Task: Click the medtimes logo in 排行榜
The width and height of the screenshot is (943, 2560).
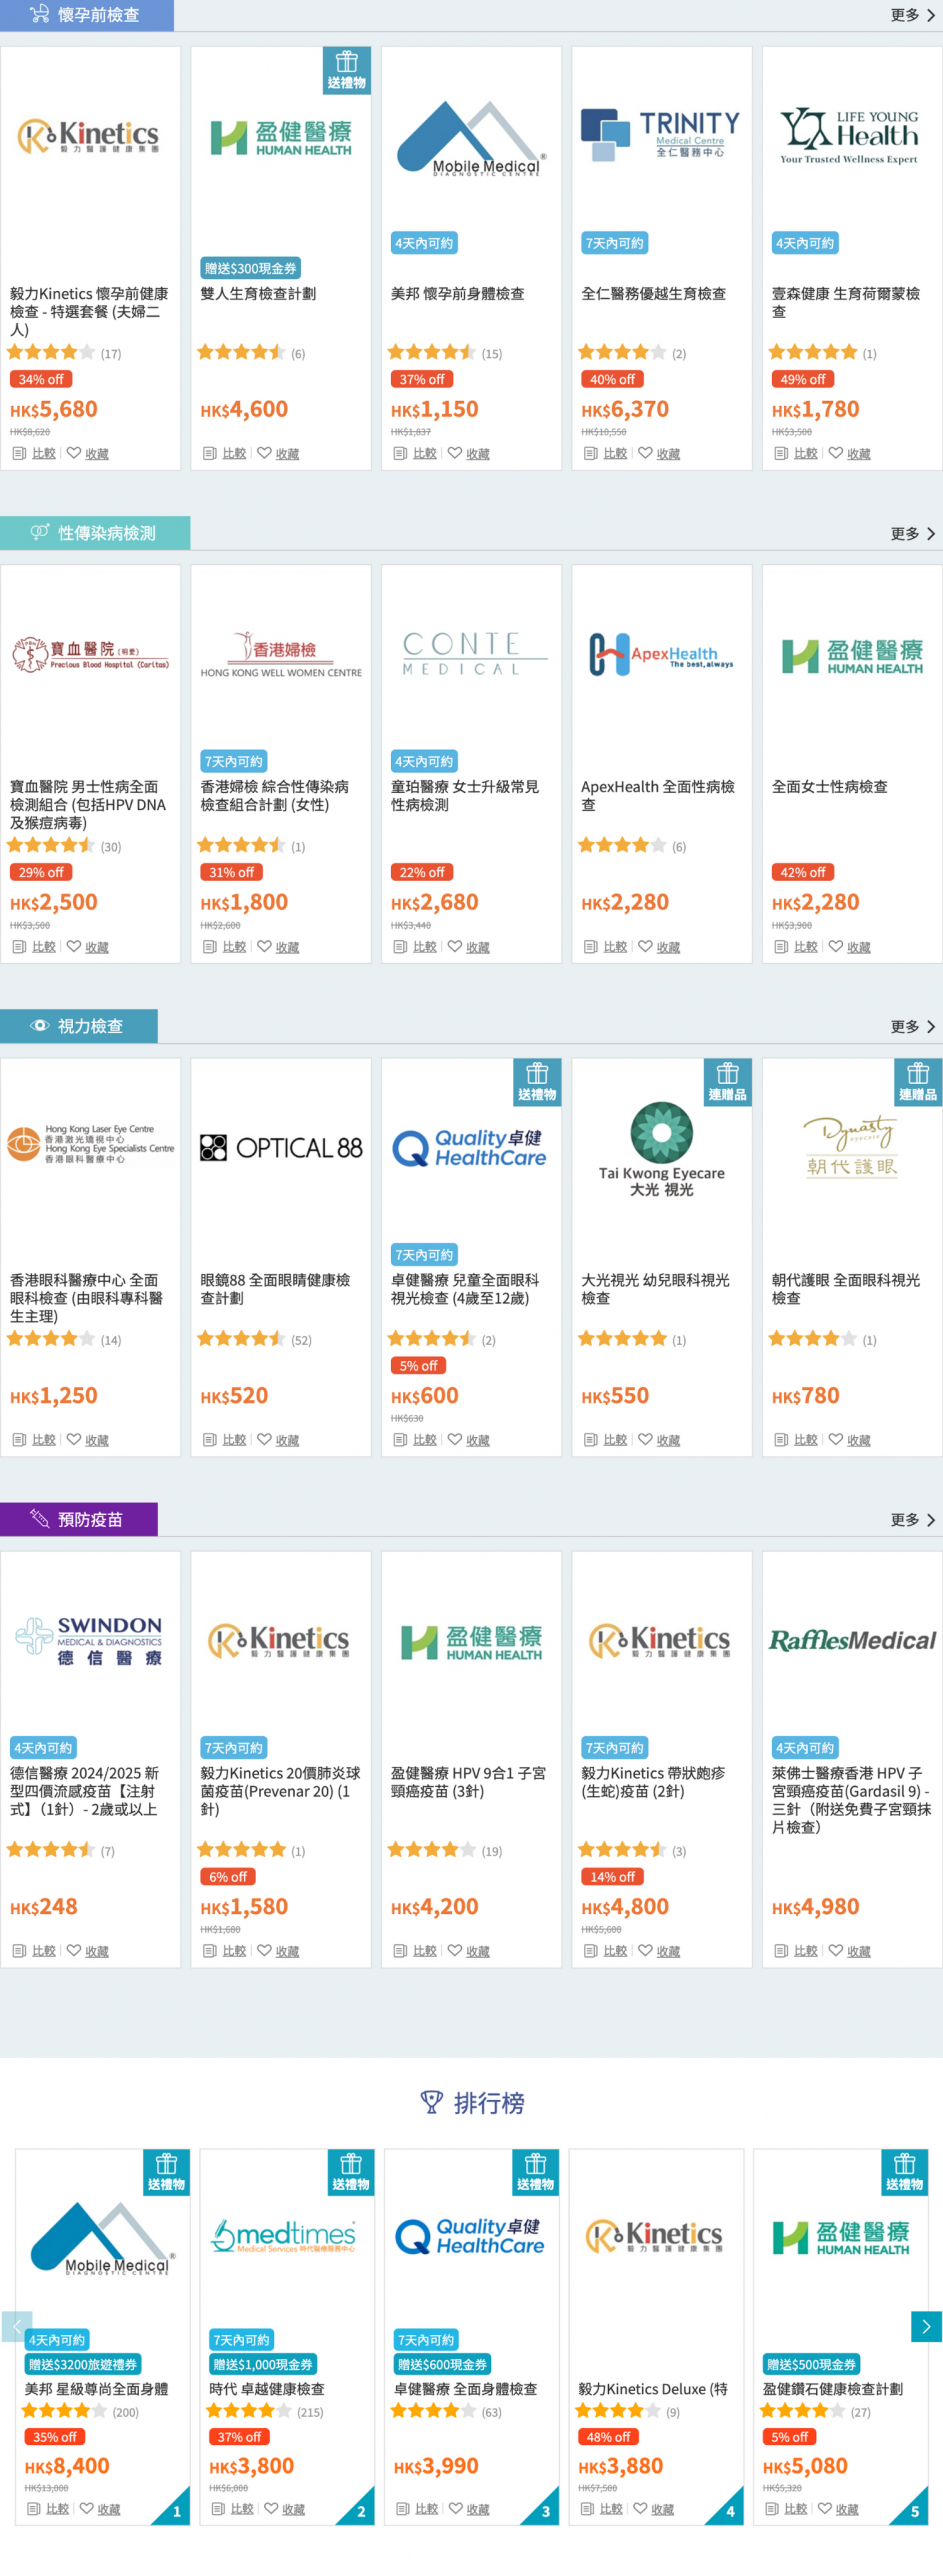Action: pyautogui.click(x=283, y=2236)
